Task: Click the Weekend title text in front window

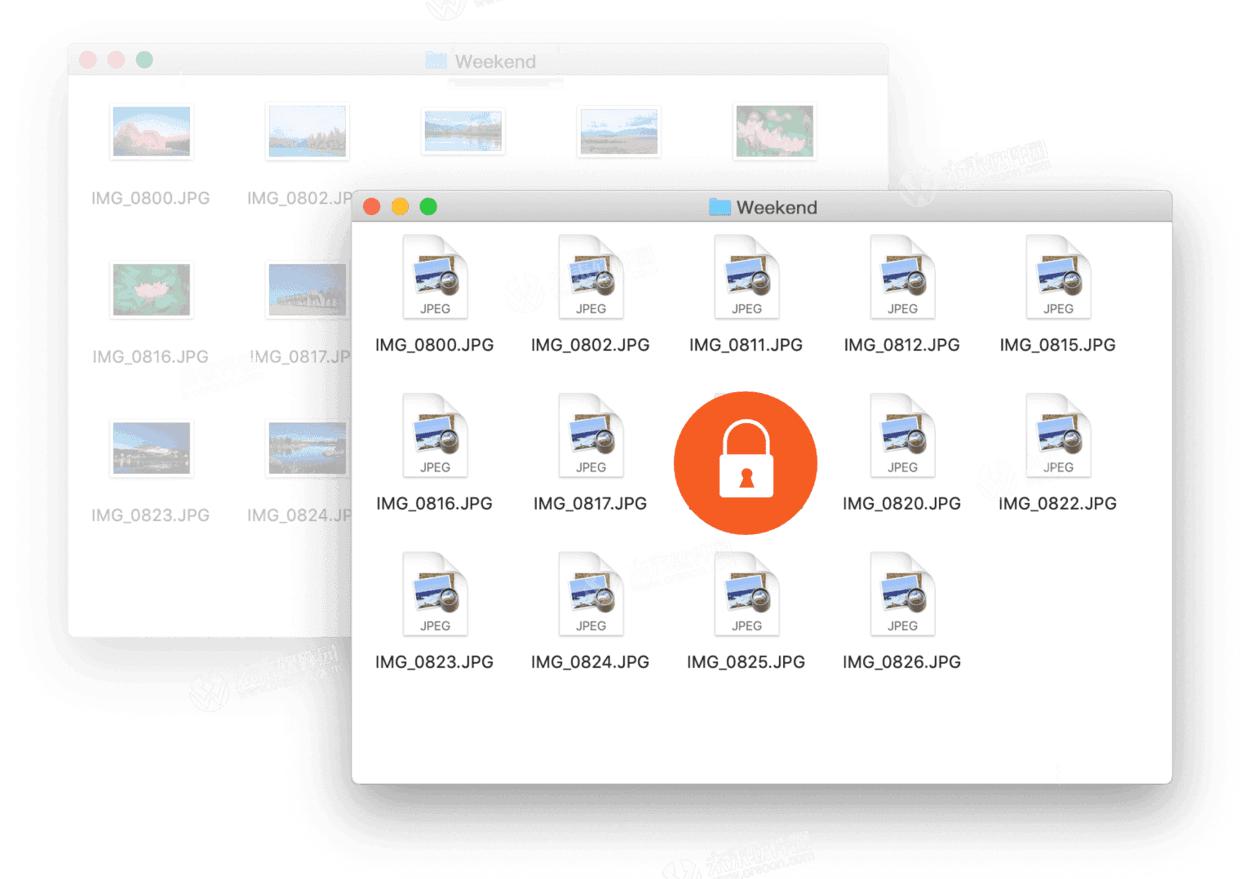Action: tap(777, 207)
